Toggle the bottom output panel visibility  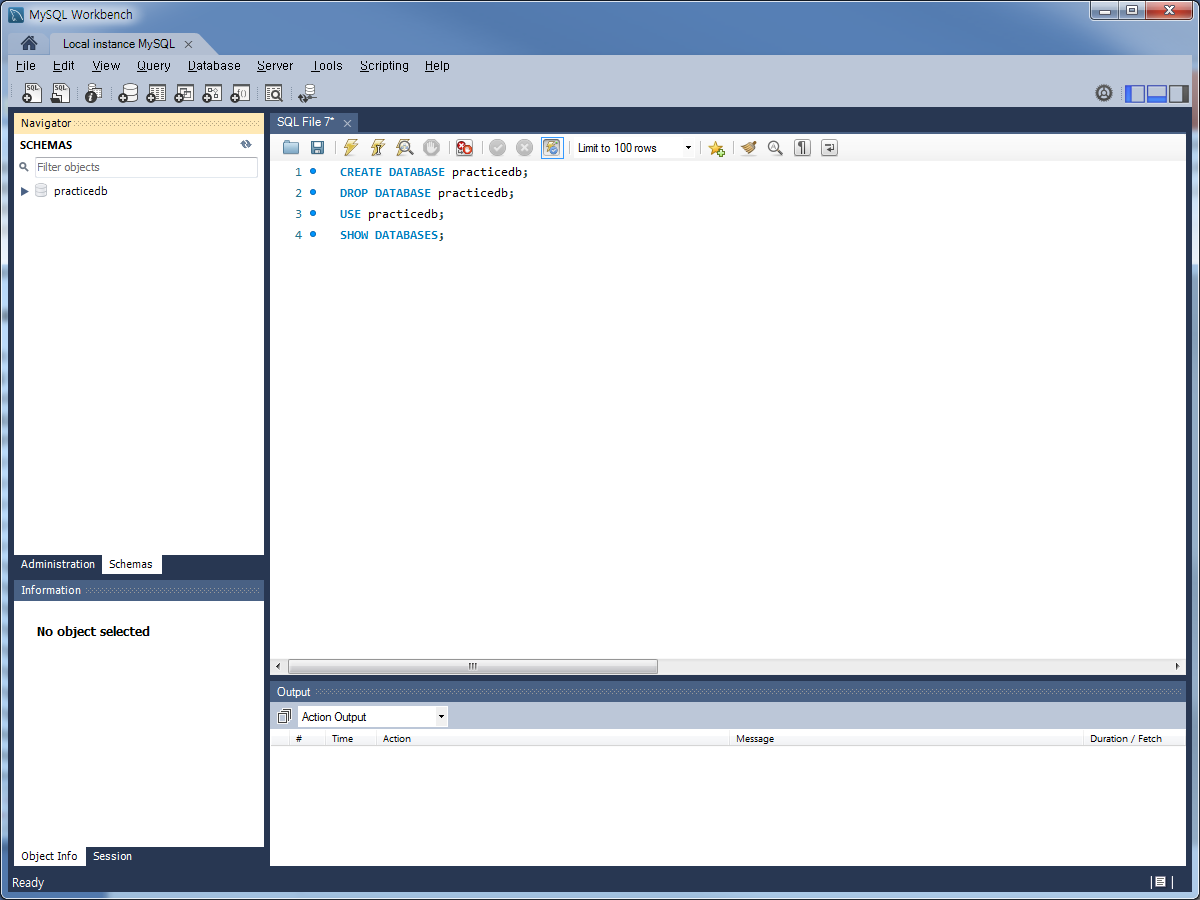click(1157, 94)
